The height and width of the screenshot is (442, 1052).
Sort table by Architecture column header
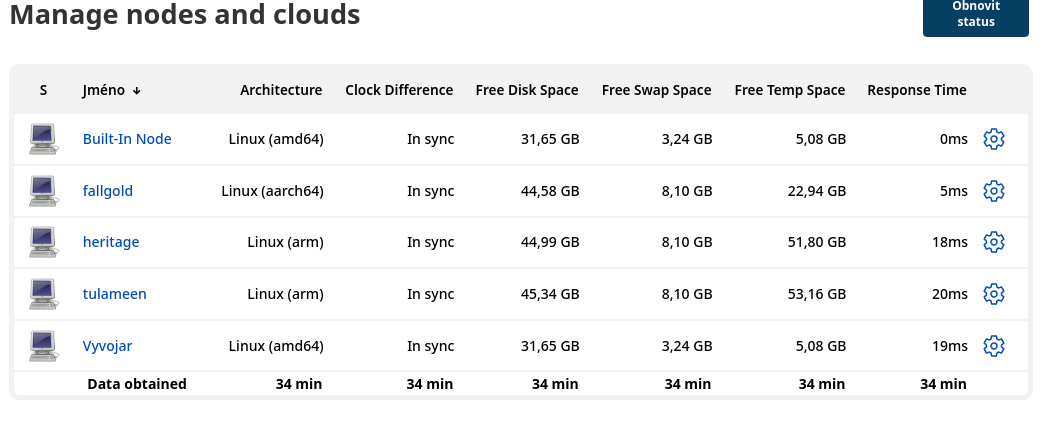coord(281,90)
